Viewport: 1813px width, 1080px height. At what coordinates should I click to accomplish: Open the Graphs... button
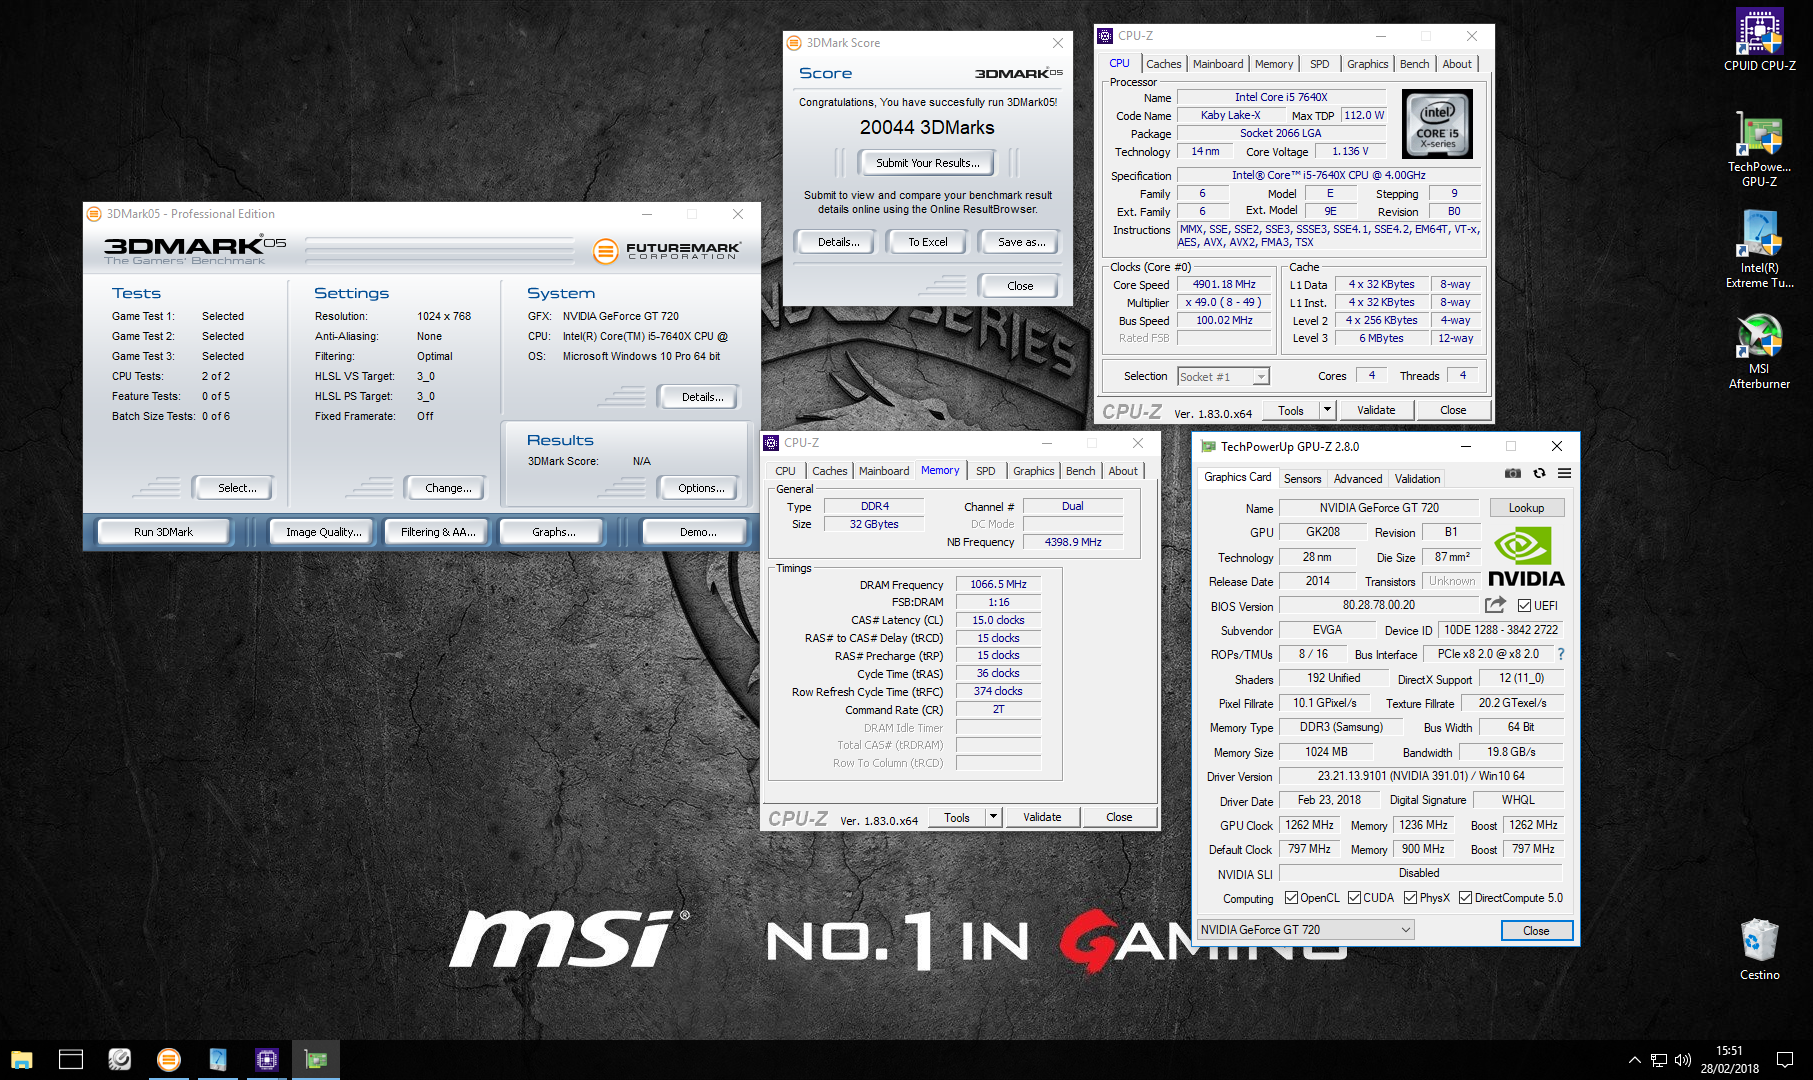[x=553, y=532]
